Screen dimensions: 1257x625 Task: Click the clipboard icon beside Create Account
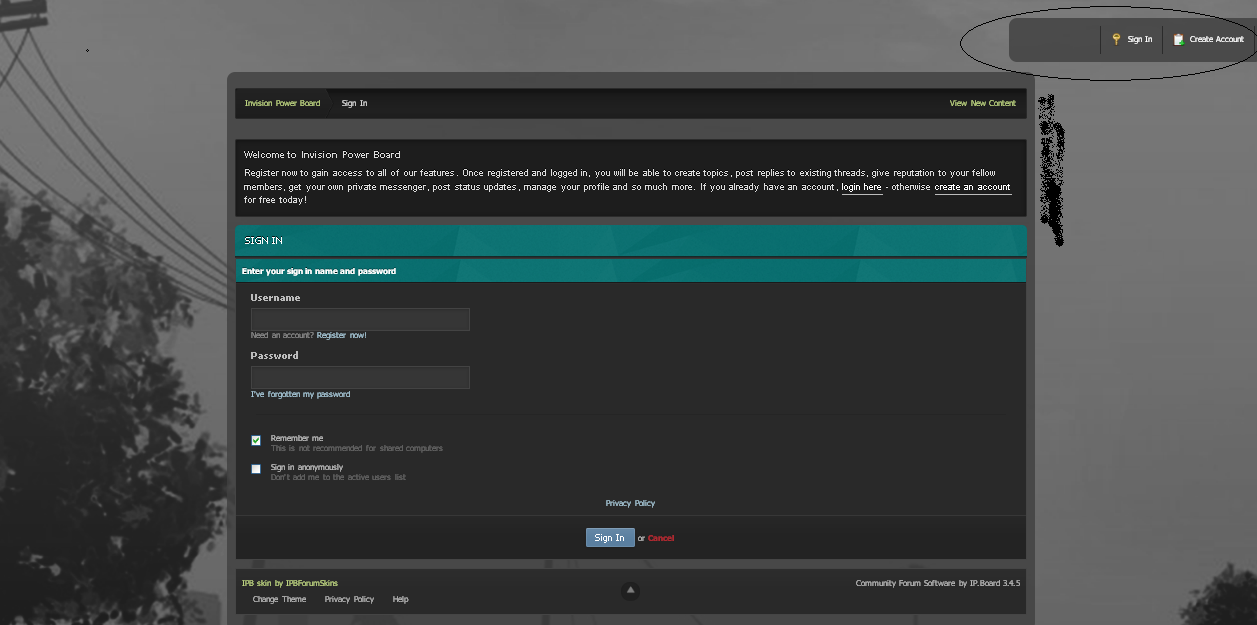coord(1178,40)
